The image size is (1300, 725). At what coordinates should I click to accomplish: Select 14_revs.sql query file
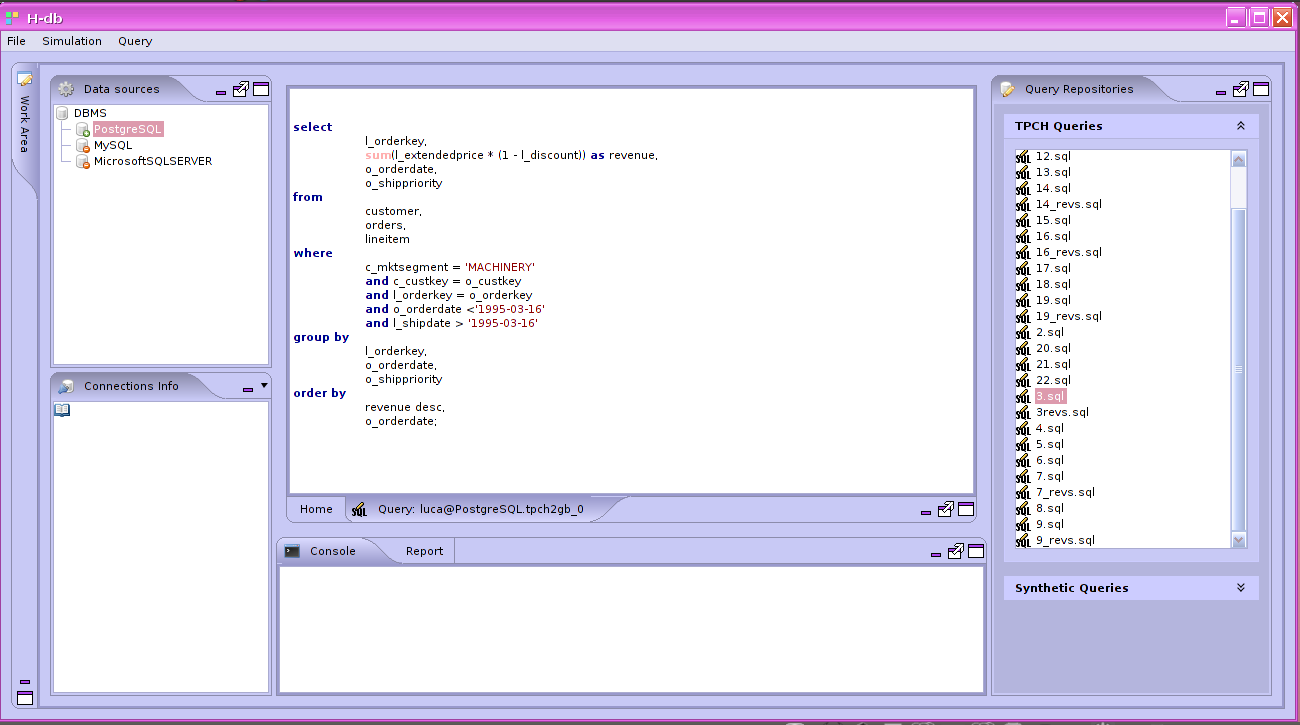1069,204
